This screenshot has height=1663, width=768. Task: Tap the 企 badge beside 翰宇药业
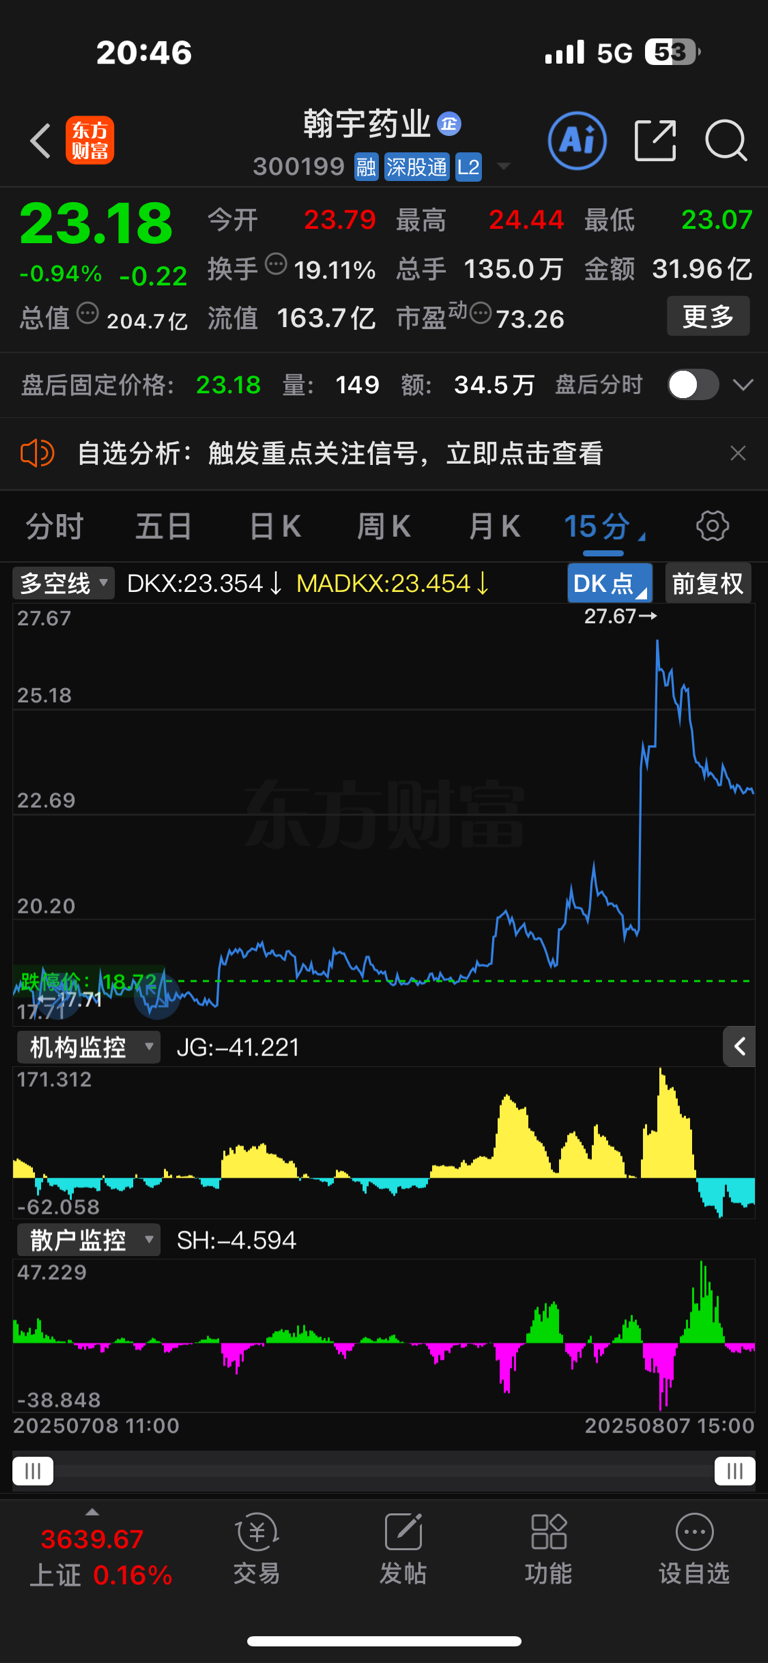pyautogui.click(x=449, y=124)
